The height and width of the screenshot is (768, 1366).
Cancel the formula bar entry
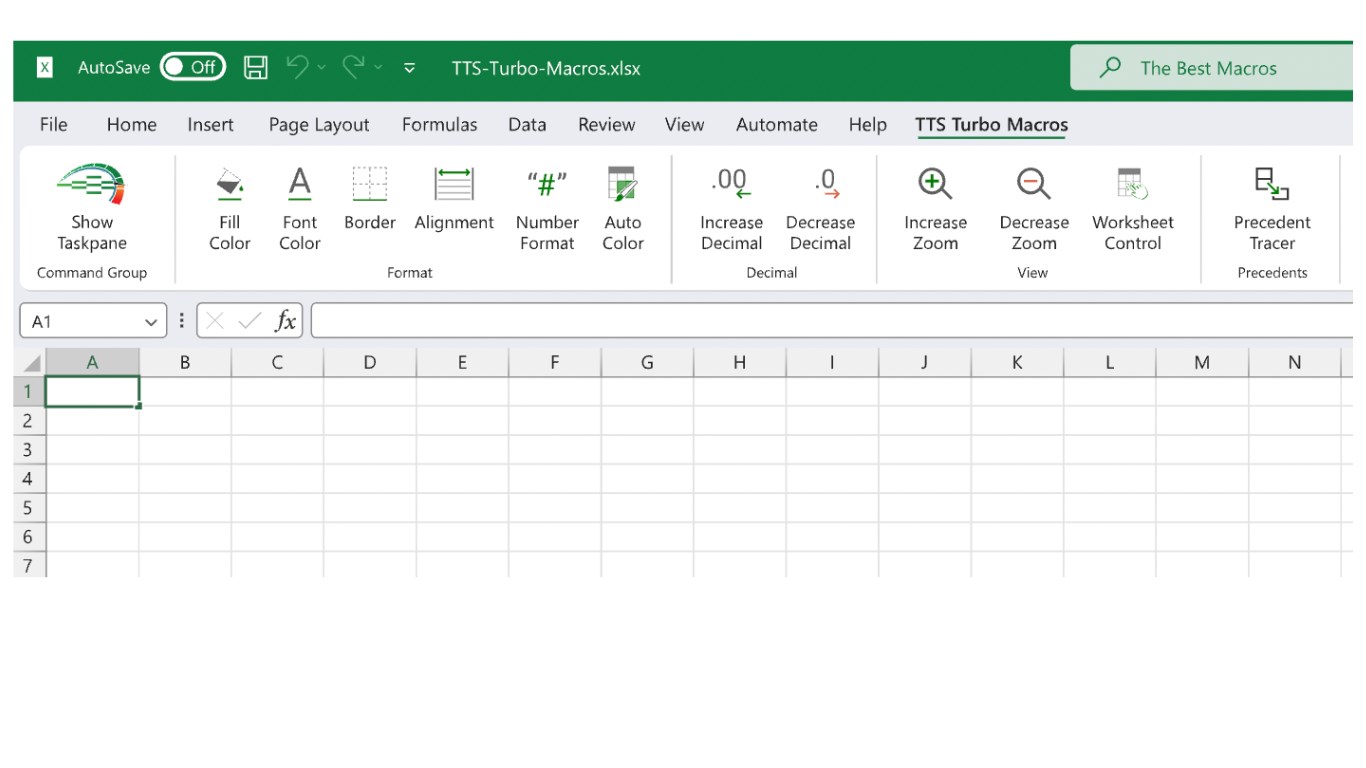214,321
